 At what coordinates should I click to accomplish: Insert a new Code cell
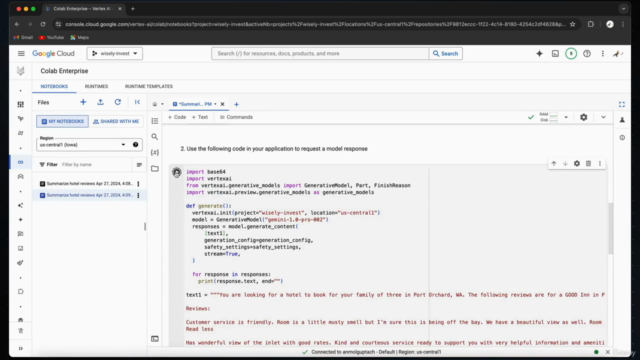click(x=177, y=117)
